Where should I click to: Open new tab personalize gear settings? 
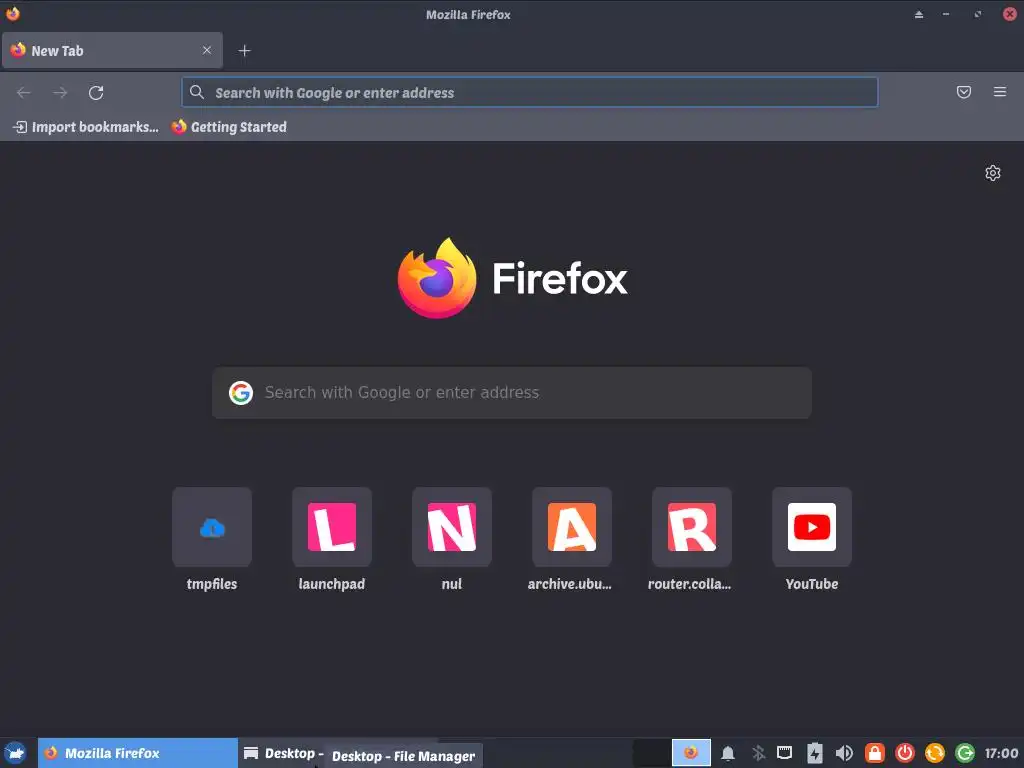993,173
